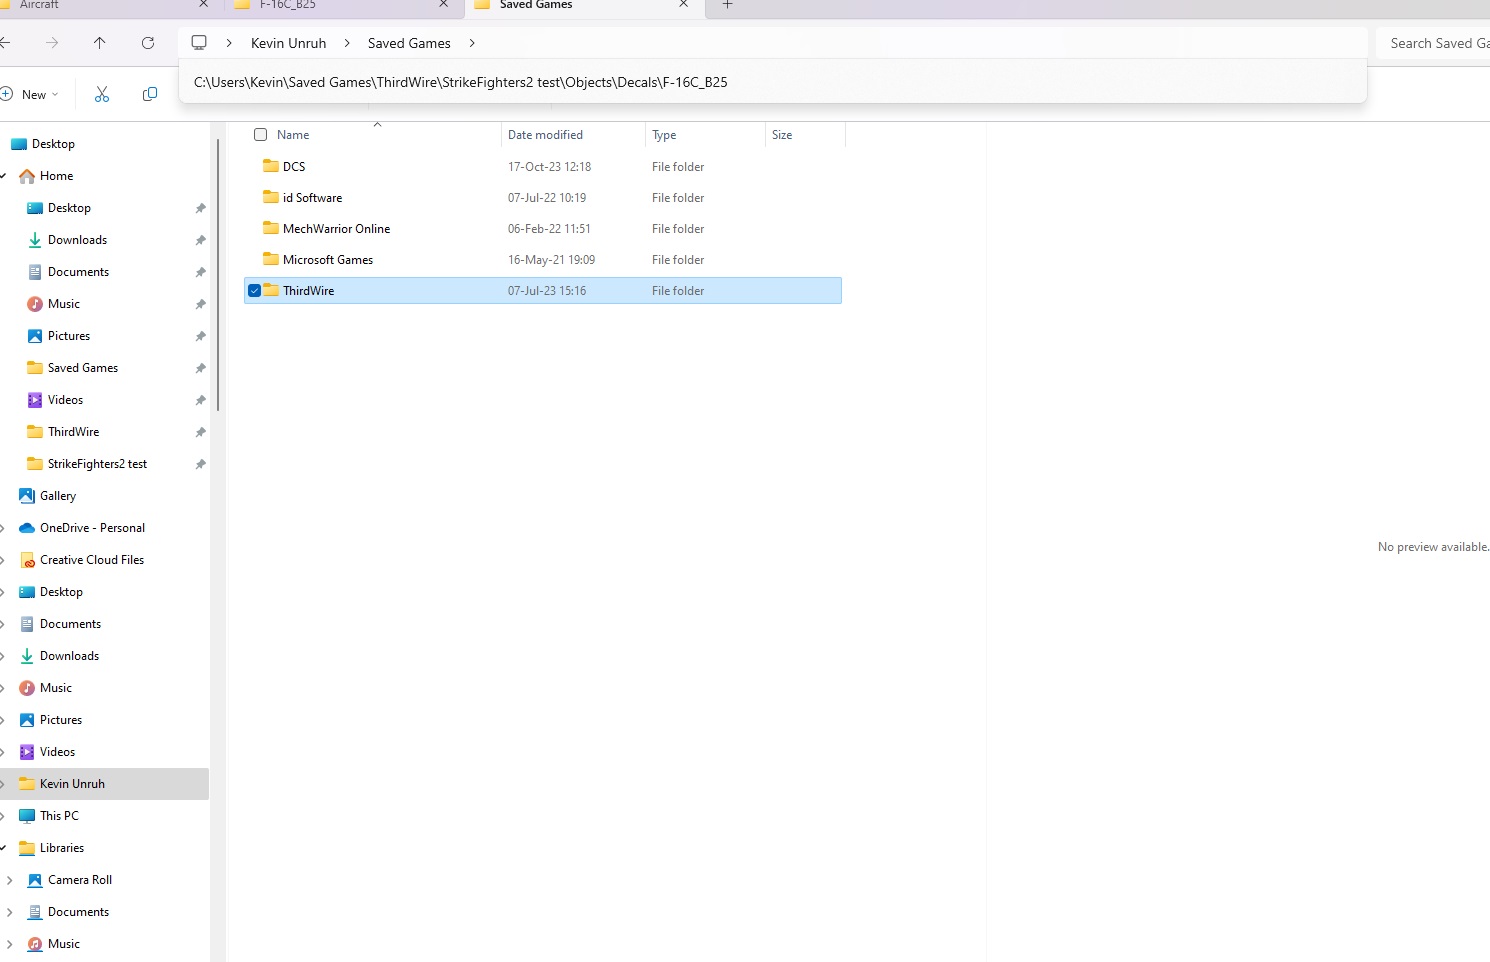This screenshot has width=1490, height=962.
Task: Go up one folder level
Action: 99,43
